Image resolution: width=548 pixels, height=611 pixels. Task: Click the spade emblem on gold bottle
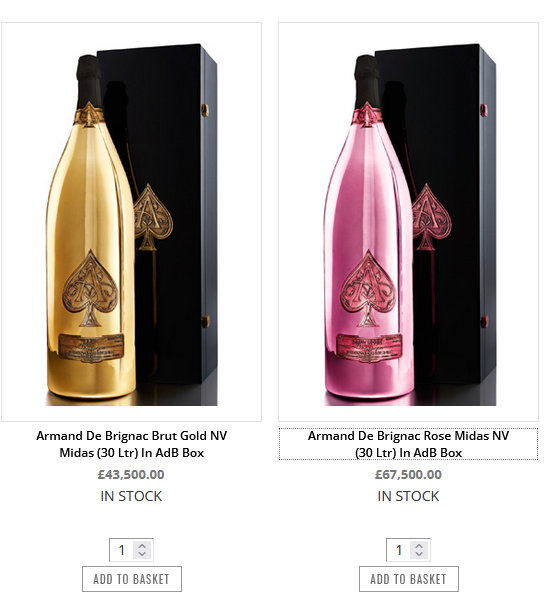[90, 288]
